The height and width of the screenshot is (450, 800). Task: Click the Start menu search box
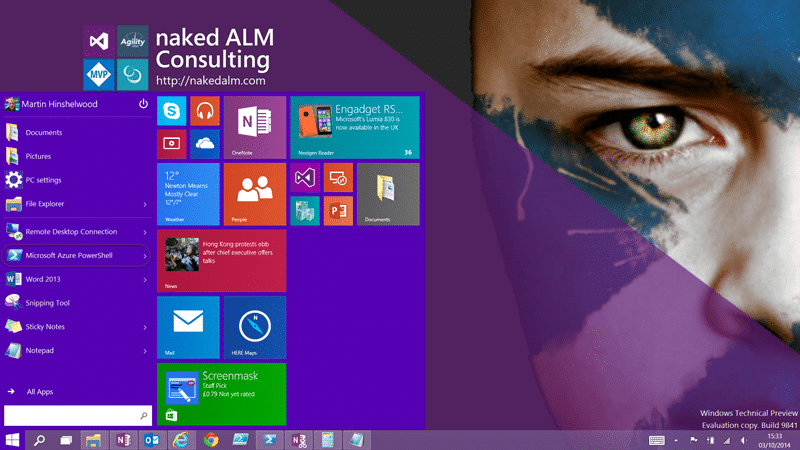[x=78, y=415]
